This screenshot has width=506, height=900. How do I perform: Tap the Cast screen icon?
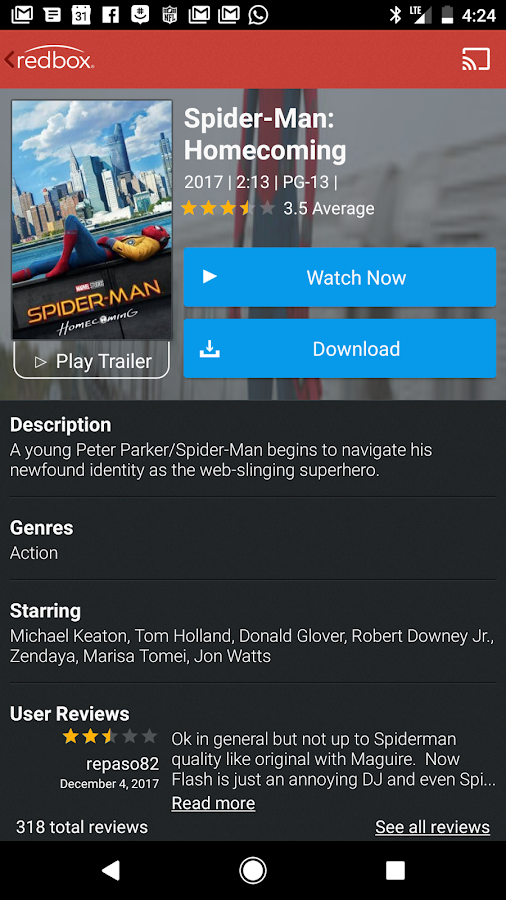point(476,59)
